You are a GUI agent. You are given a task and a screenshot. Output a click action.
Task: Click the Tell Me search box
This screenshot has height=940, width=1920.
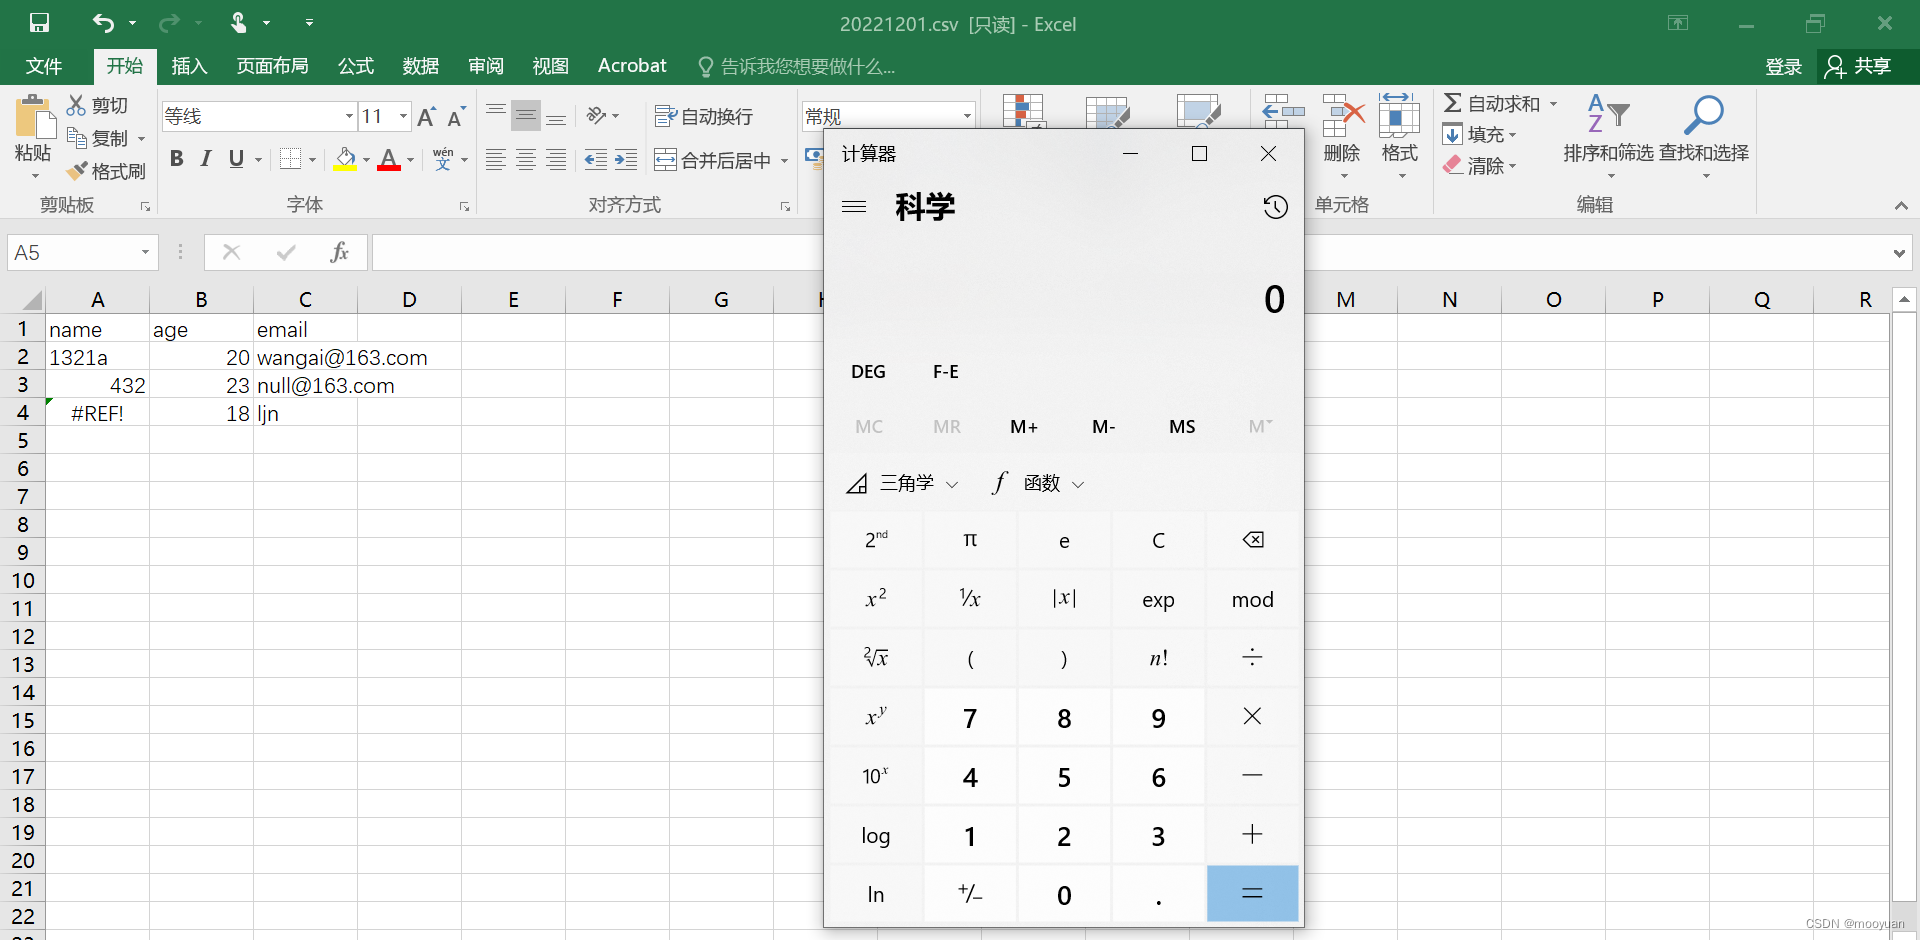tap(797, 67)
